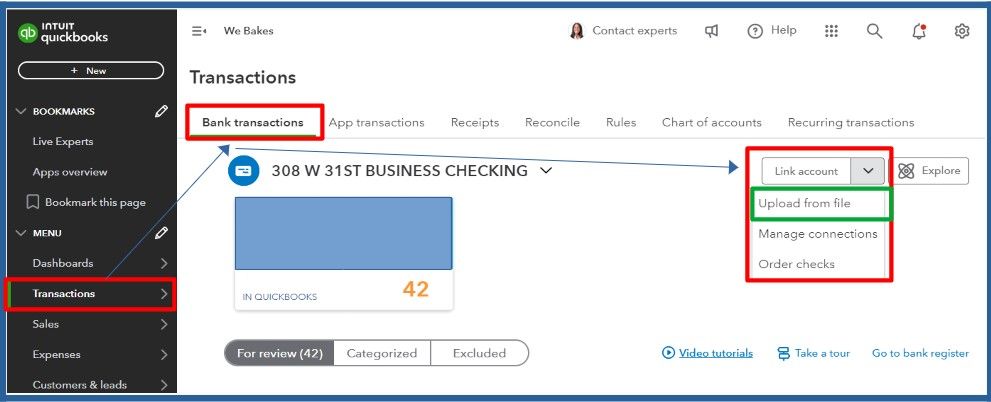The width and height of the screenshot is (991, 402).
Task: Go to the Reconcile tab
Action: (x=552, y=123)
